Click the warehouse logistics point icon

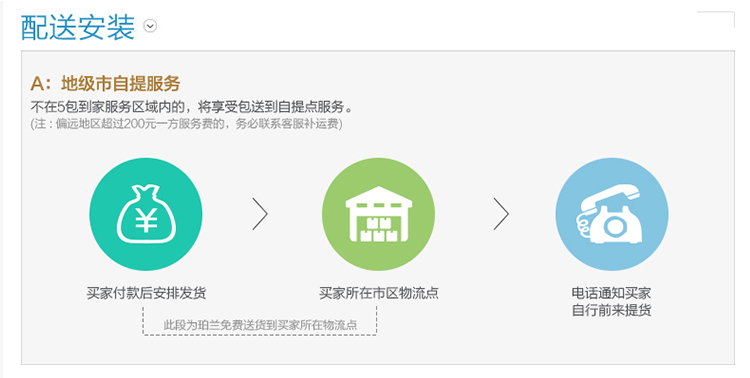(378, 214)
